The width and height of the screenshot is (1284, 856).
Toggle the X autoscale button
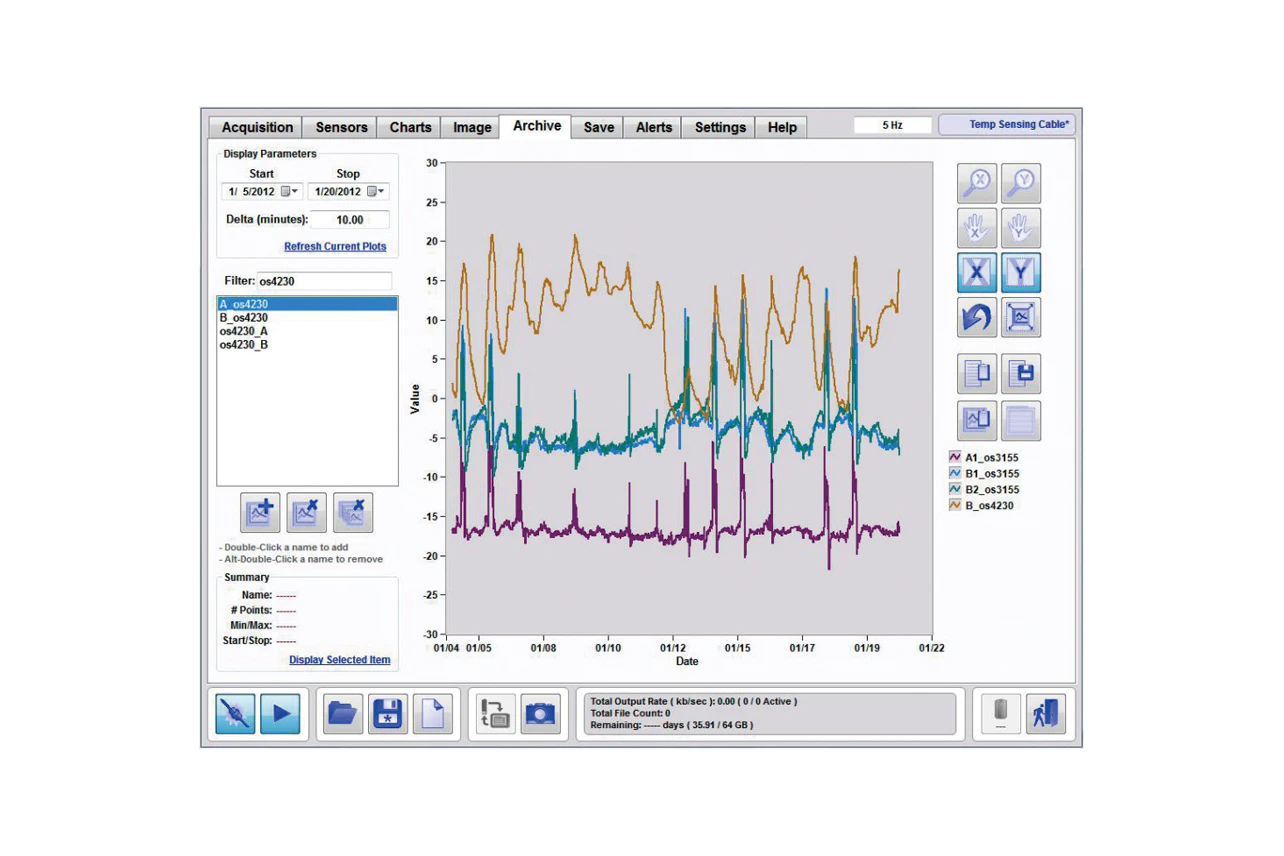[977, 273]
